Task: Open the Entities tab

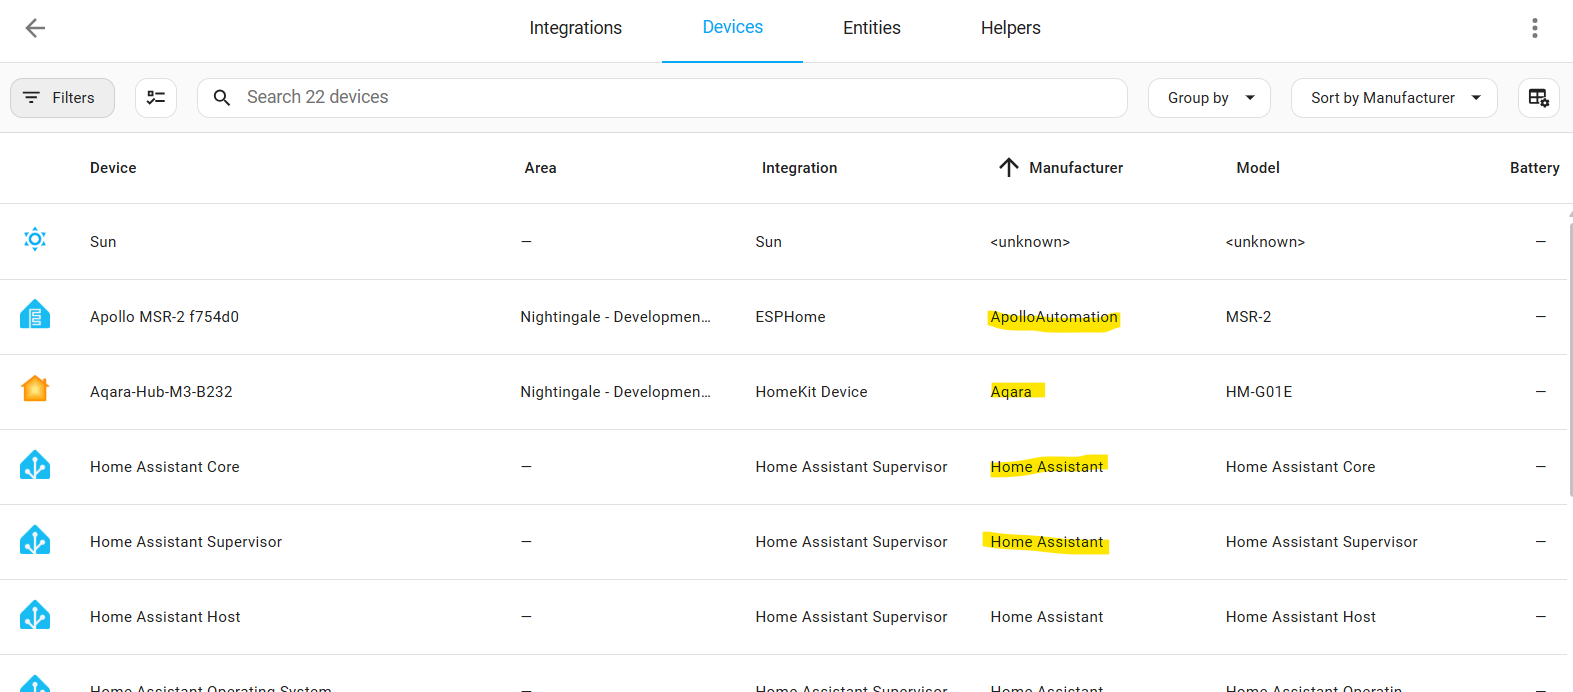Action: click(x=871, y=28)
